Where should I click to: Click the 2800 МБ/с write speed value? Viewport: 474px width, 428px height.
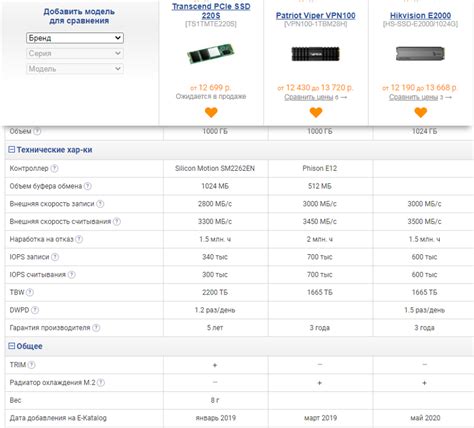(x=215, y=204)
